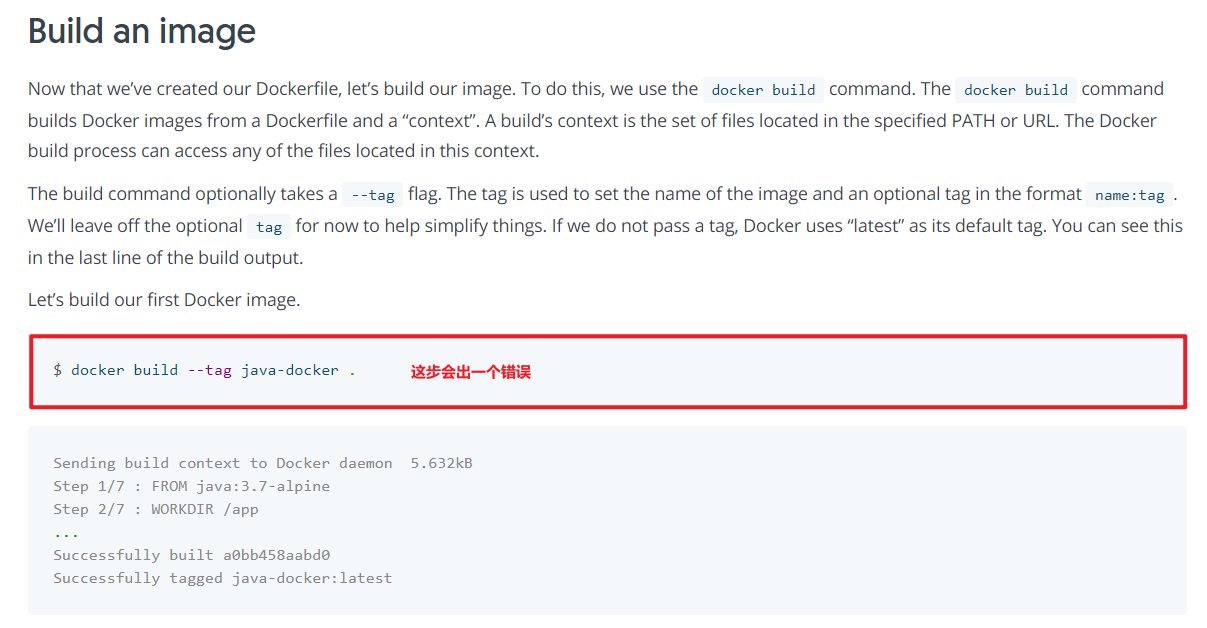Click the "$" prompt in the command block

(58, 370)
